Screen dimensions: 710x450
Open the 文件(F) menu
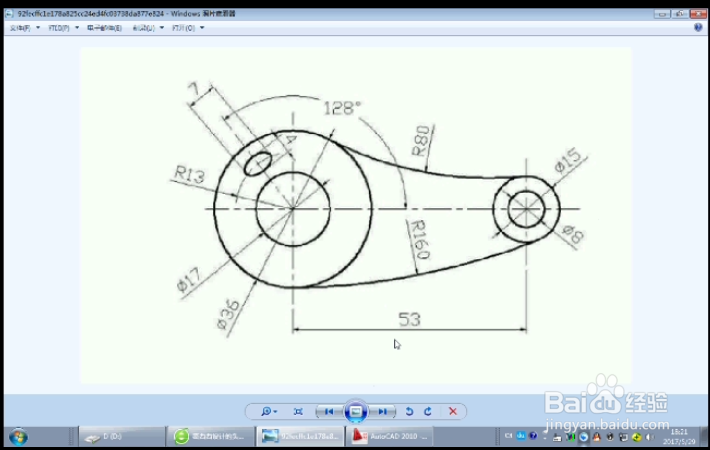pyautogui.click(x=20, y=28)
